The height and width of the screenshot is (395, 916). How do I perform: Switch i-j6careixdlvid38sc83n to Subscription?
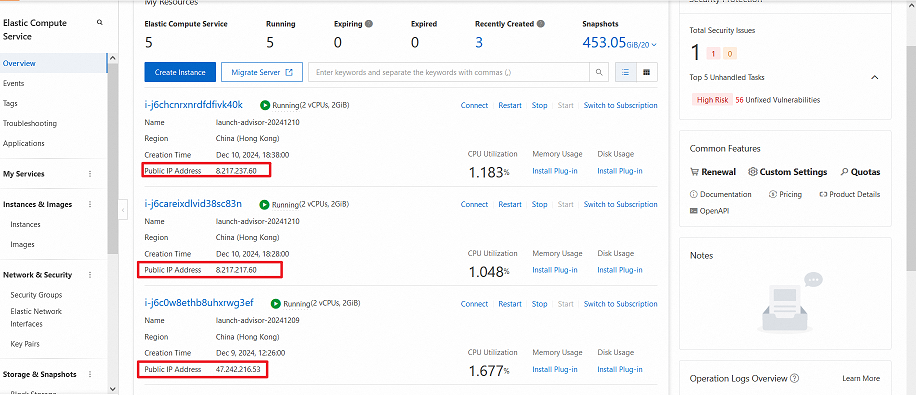tap(620, 205)
